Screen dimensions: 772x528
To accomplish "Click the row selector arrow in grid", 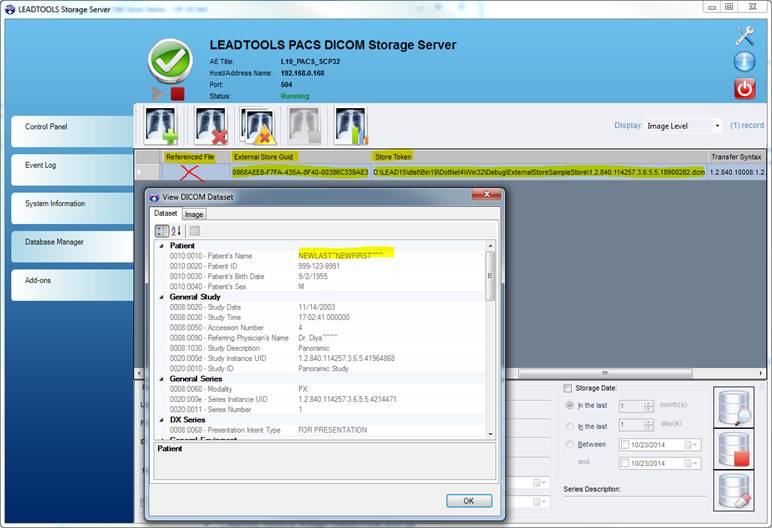I will click(x=139, y=172).
